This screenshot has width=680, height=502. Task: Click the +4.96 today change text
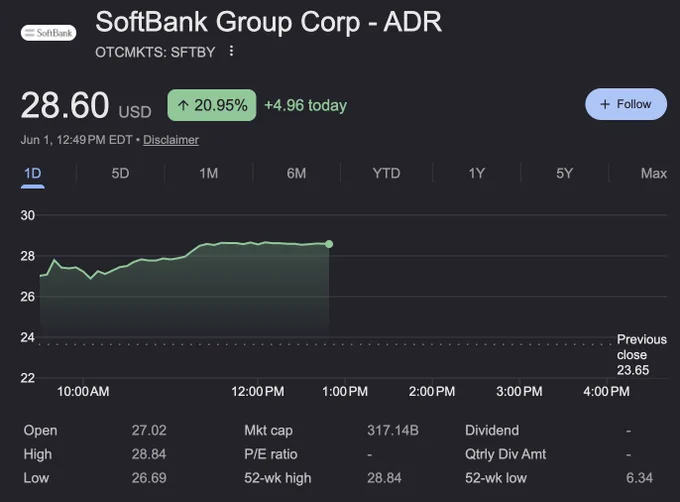click(305, 105)
